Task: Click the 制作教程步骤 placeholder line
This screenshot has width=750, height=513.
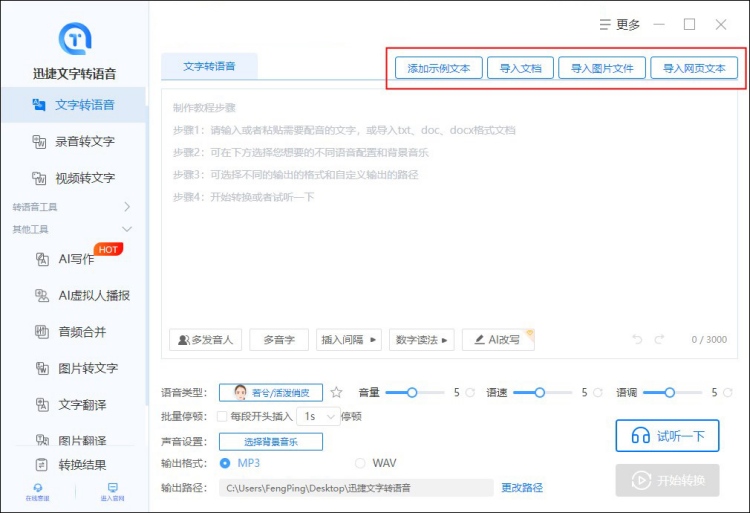Action: [204, 108]
